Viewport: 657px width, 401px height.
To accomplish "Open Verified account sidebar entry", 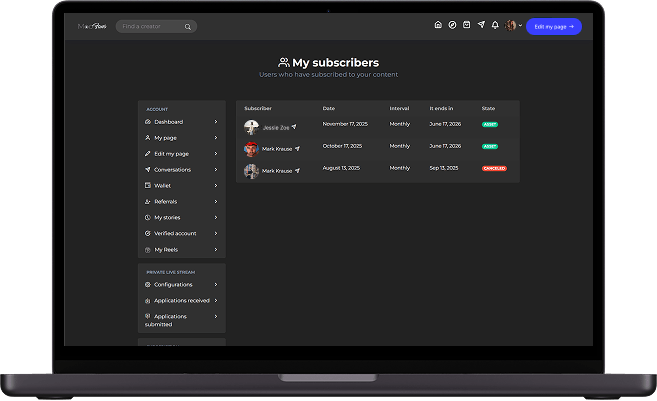I will point(181,233).
